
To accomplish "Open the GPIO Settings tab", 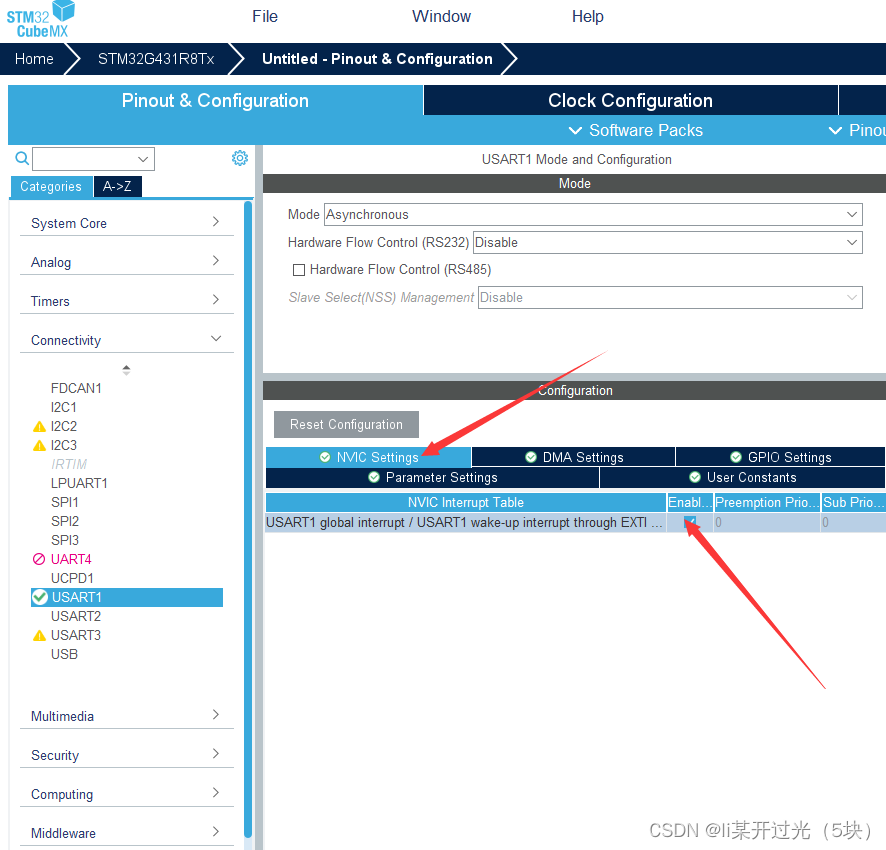I will pyautogui.click(x=780, y=457).
